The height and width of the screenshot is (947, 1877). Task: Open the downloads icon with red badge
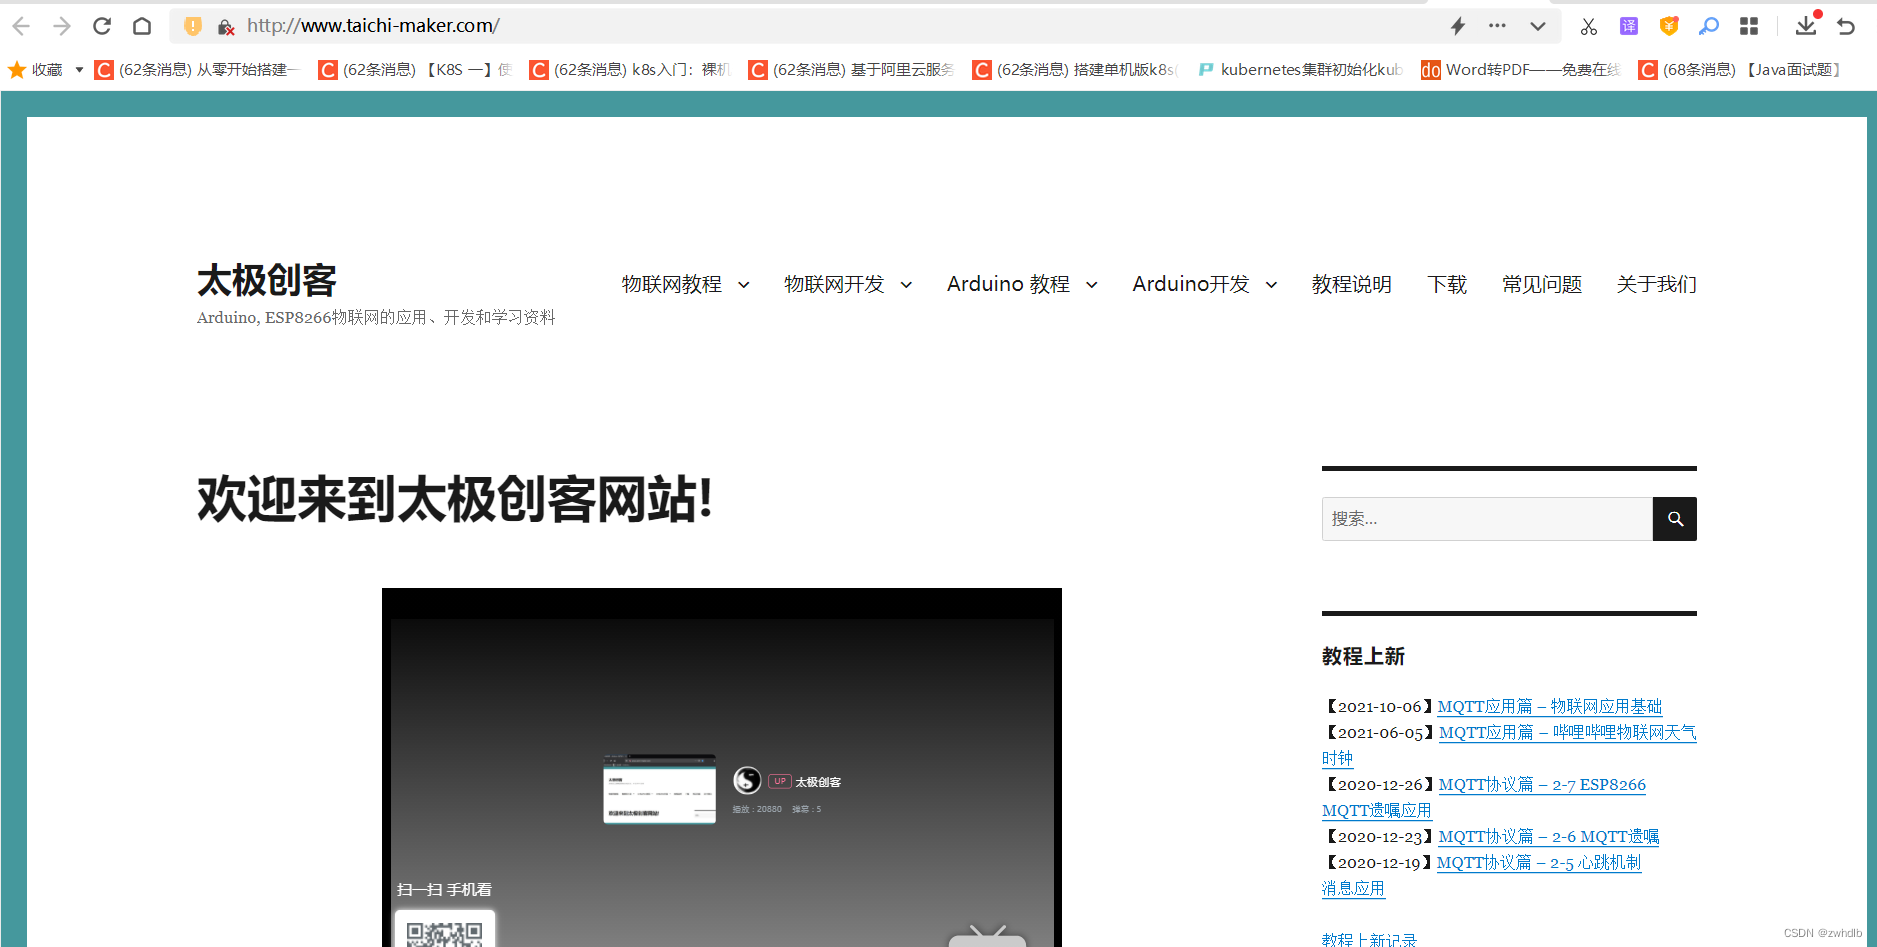point(1806,26)
